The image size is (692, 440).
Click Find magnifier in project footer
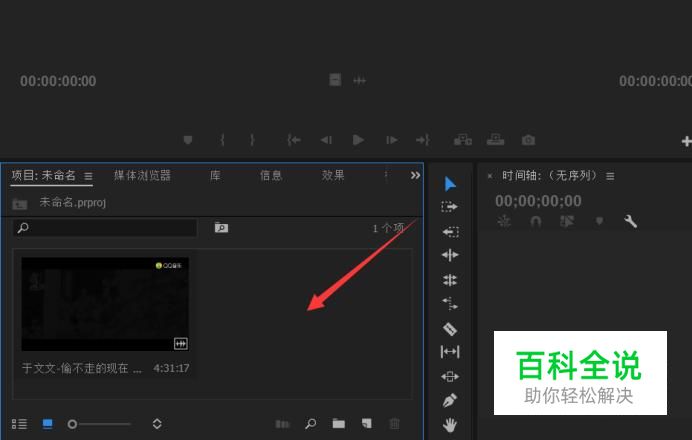(x=311, y=424)
